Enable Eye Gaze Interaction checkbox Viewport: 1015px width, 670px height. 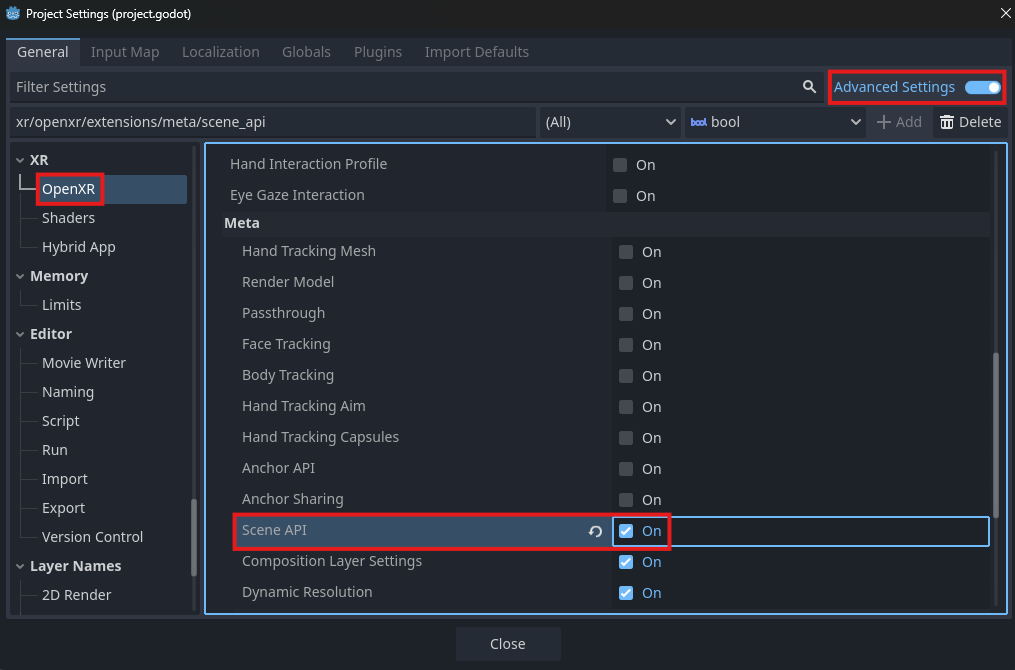(x=620, y=195)
